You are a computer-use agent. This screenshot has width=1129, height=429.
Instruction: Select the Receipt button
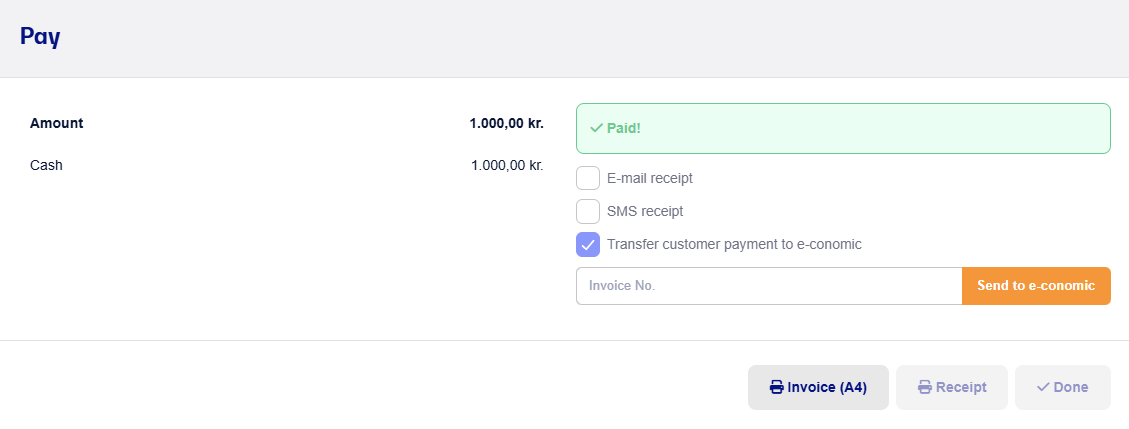tap(952, 387)
